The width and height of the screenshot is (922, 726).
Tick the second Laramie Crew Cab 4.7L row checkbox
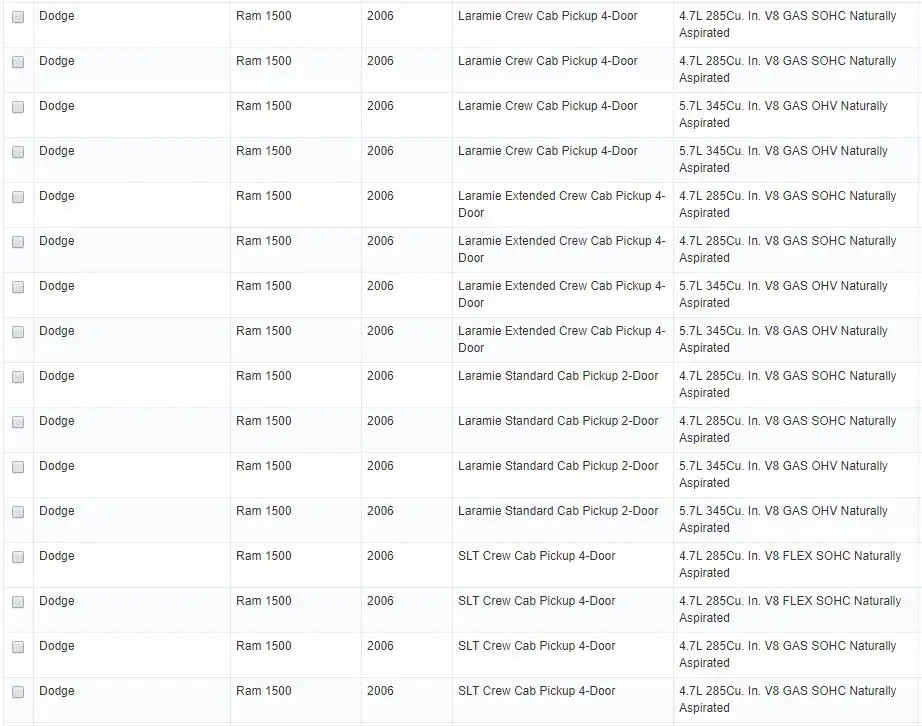18,62
